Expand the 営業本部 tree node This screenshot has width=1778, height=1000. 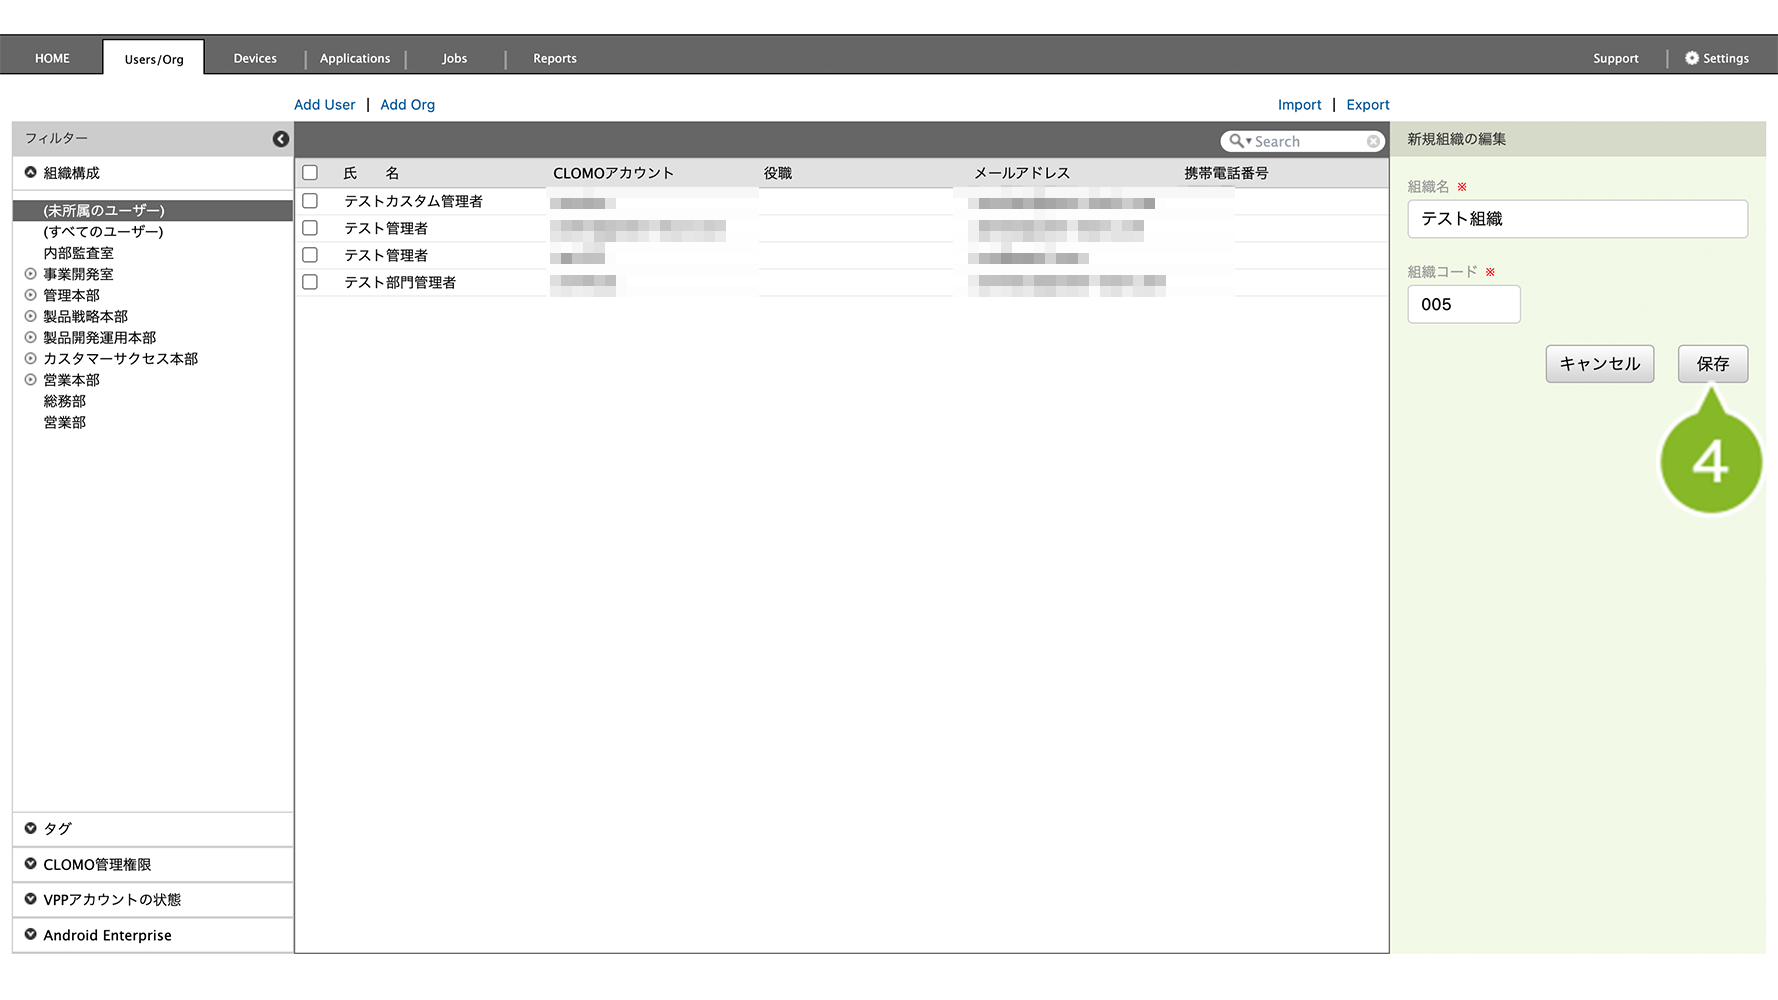click(x=31, y=380)
